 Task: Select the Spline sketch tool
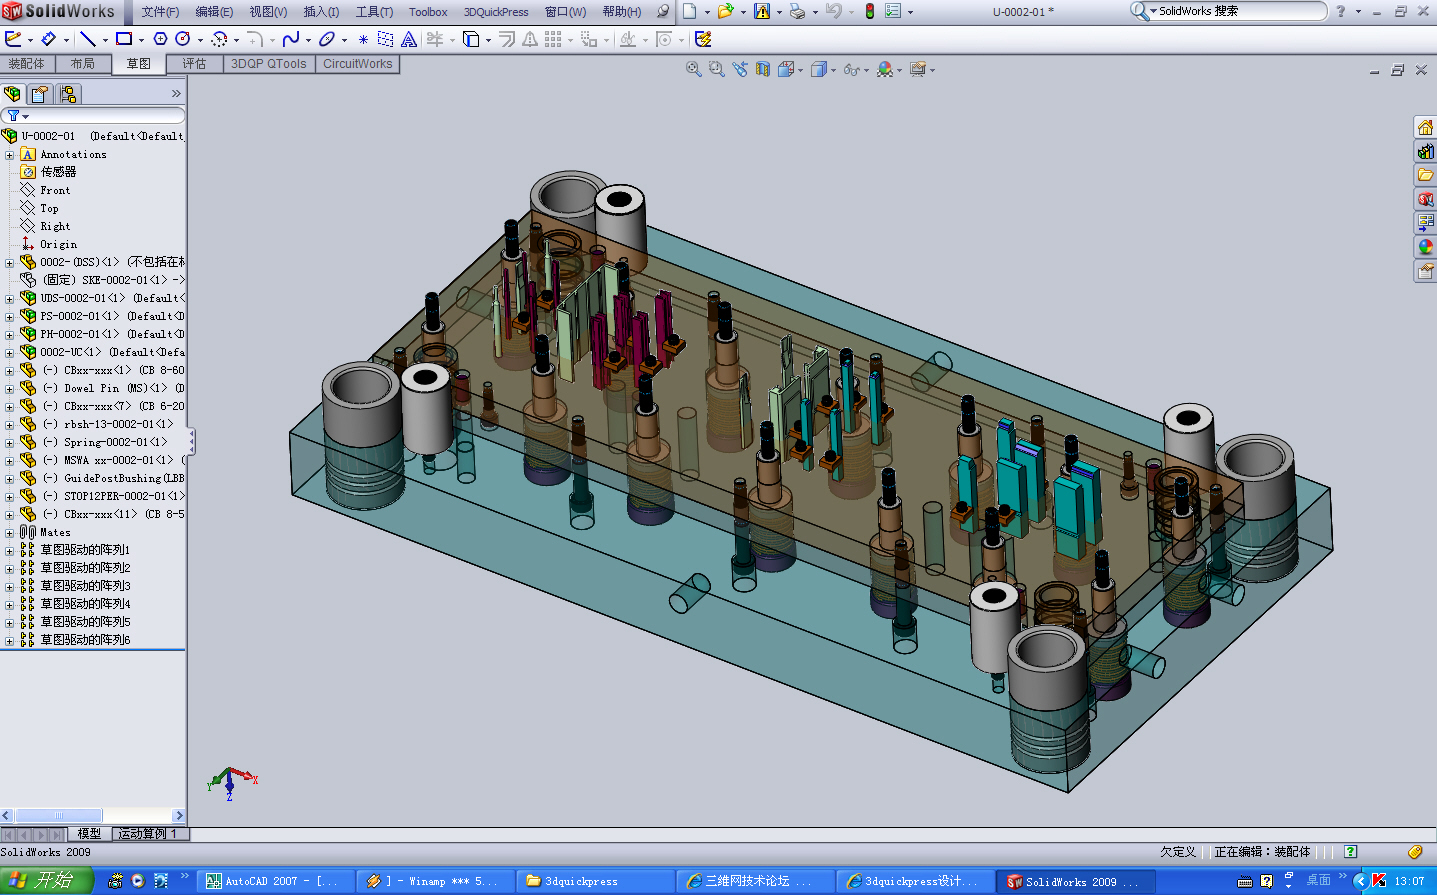pos(290,39)
